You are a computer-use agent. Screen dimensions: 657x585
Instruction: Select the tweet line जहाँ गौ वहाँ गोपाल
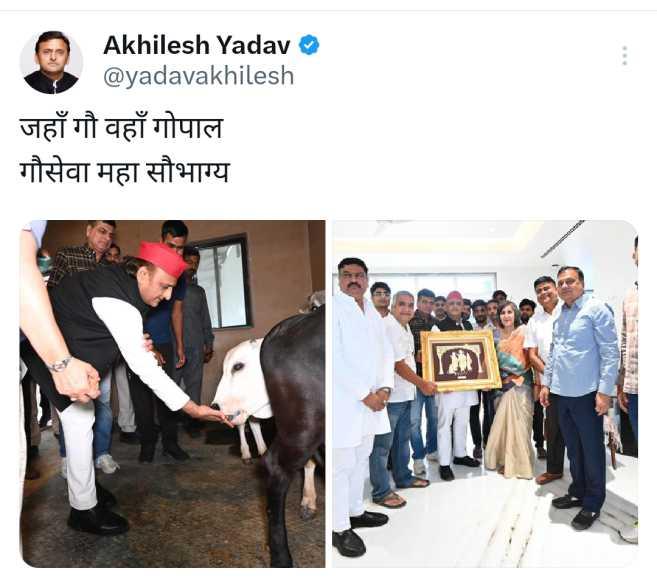(122, 128)
